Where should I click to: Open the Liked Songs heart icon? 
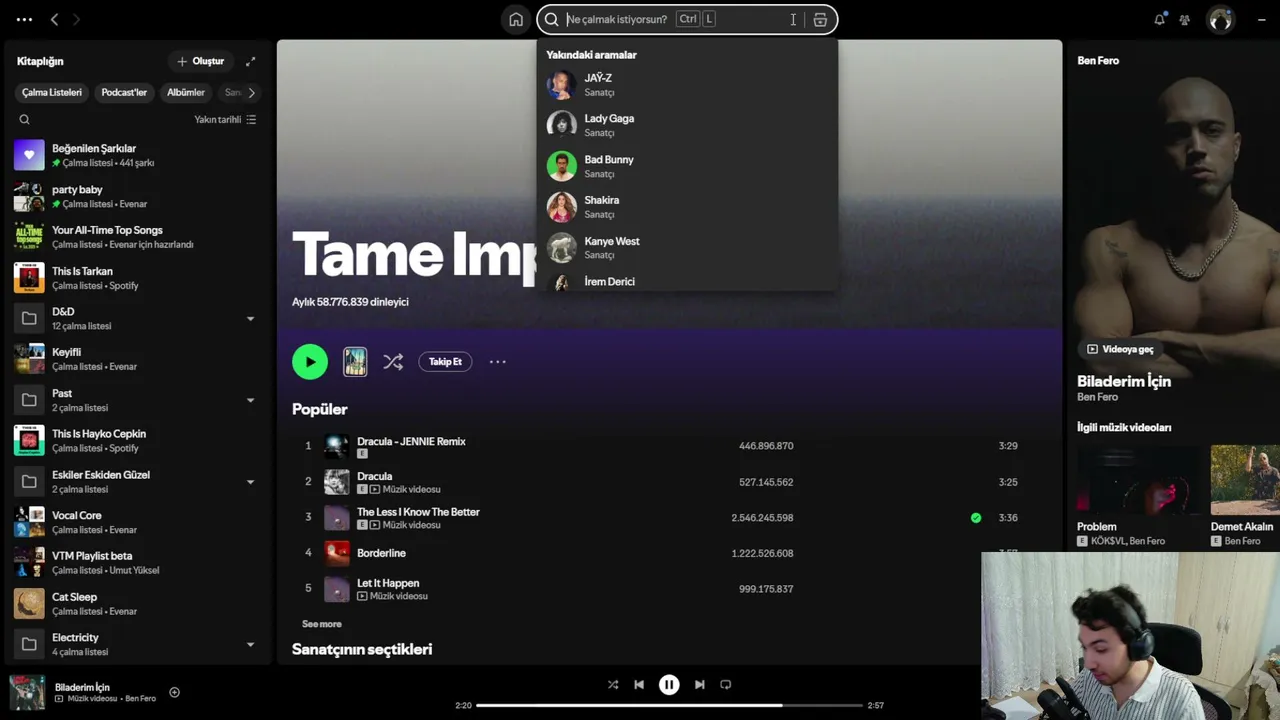pyautogui.click(x=29, y=155)
